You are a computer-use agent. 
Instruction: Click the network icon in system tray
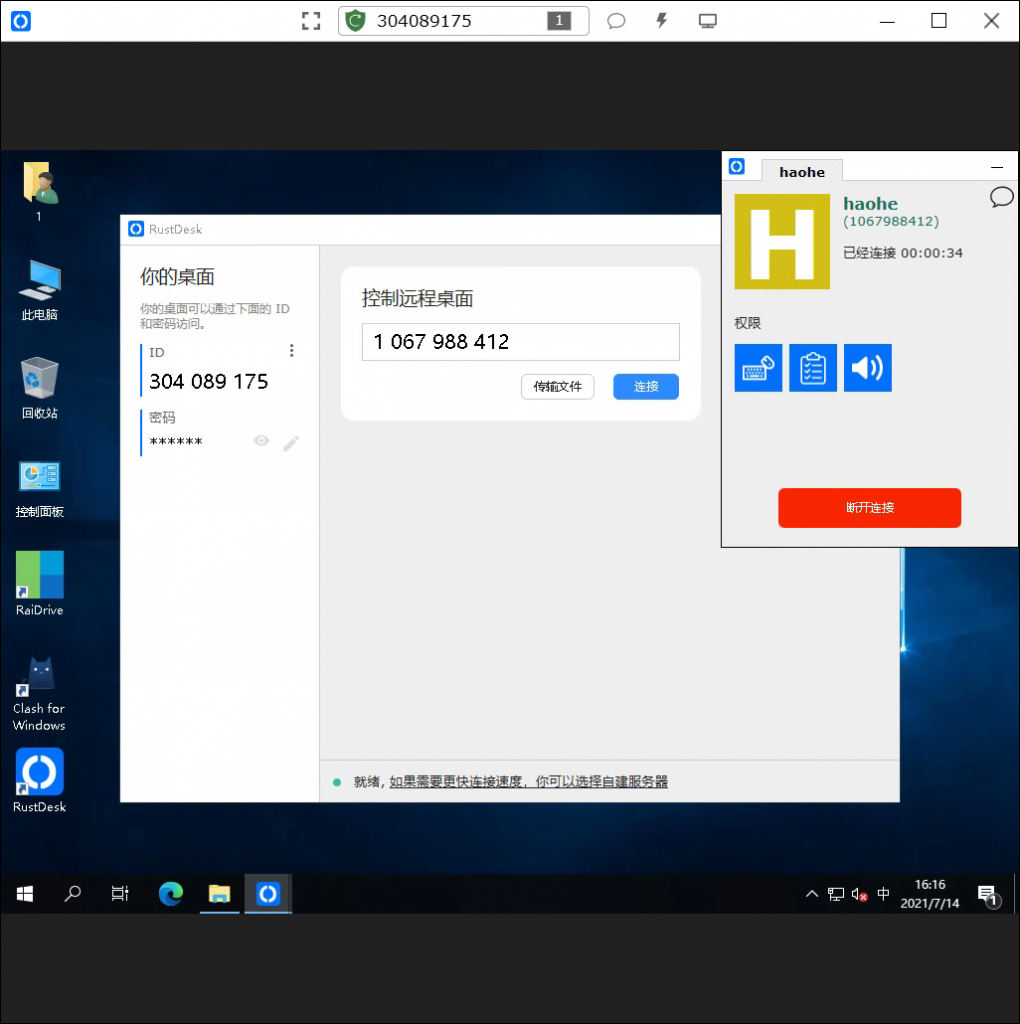pos(836,894)
